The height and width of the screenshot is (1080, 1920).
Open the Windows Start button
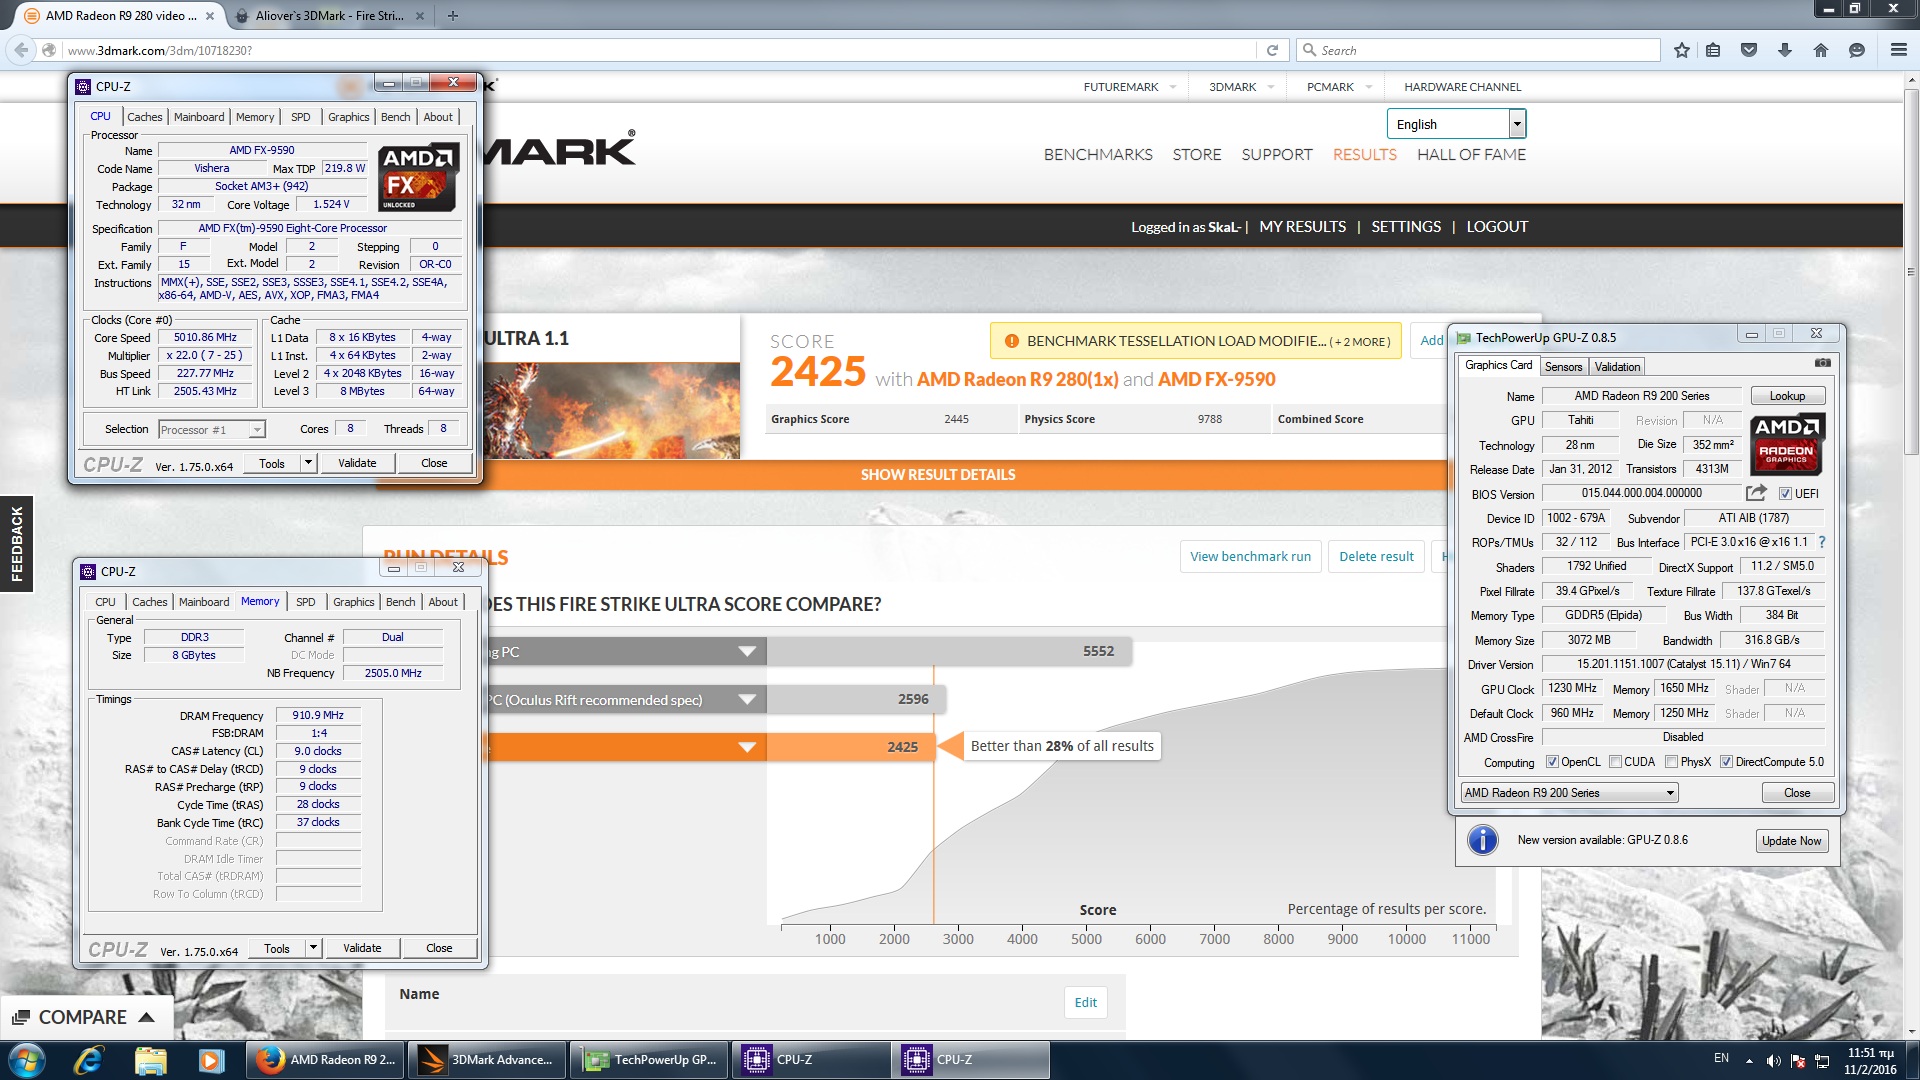(x=27, y=1060)
